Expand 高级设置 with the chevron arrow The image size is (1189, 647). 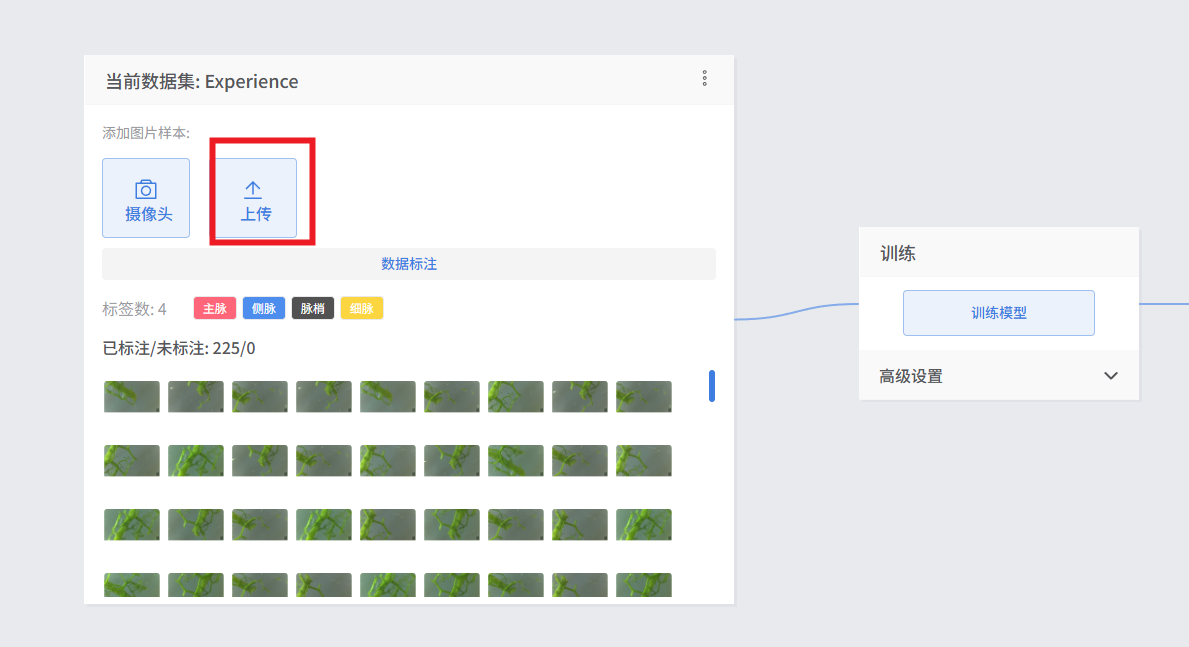pyautogui.click(x=1110, y=376)
